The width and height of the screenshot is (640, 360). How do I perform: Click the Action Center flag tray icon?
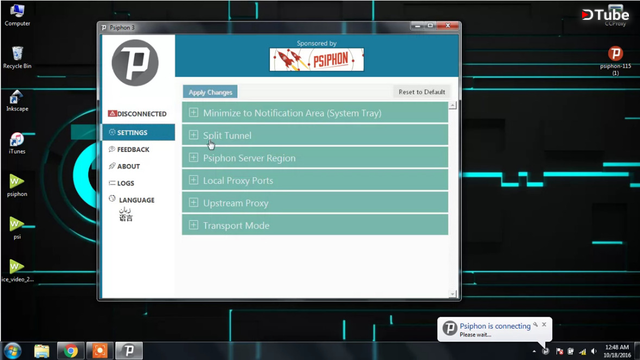tap(560, 351)
